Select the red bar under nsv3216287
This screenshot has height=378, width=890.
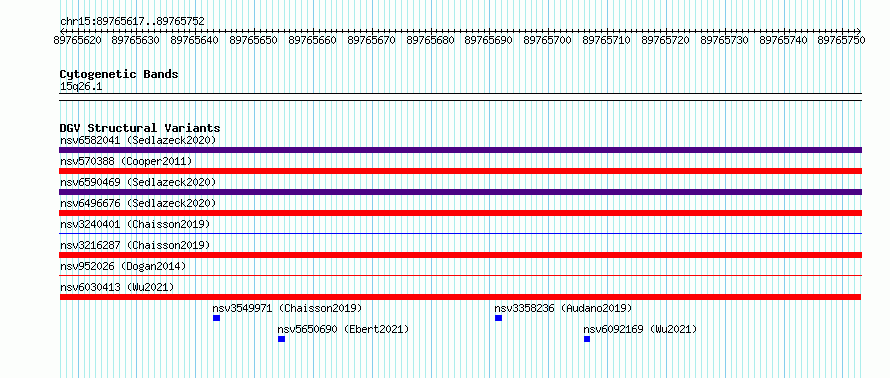click(x=460, y=255)
